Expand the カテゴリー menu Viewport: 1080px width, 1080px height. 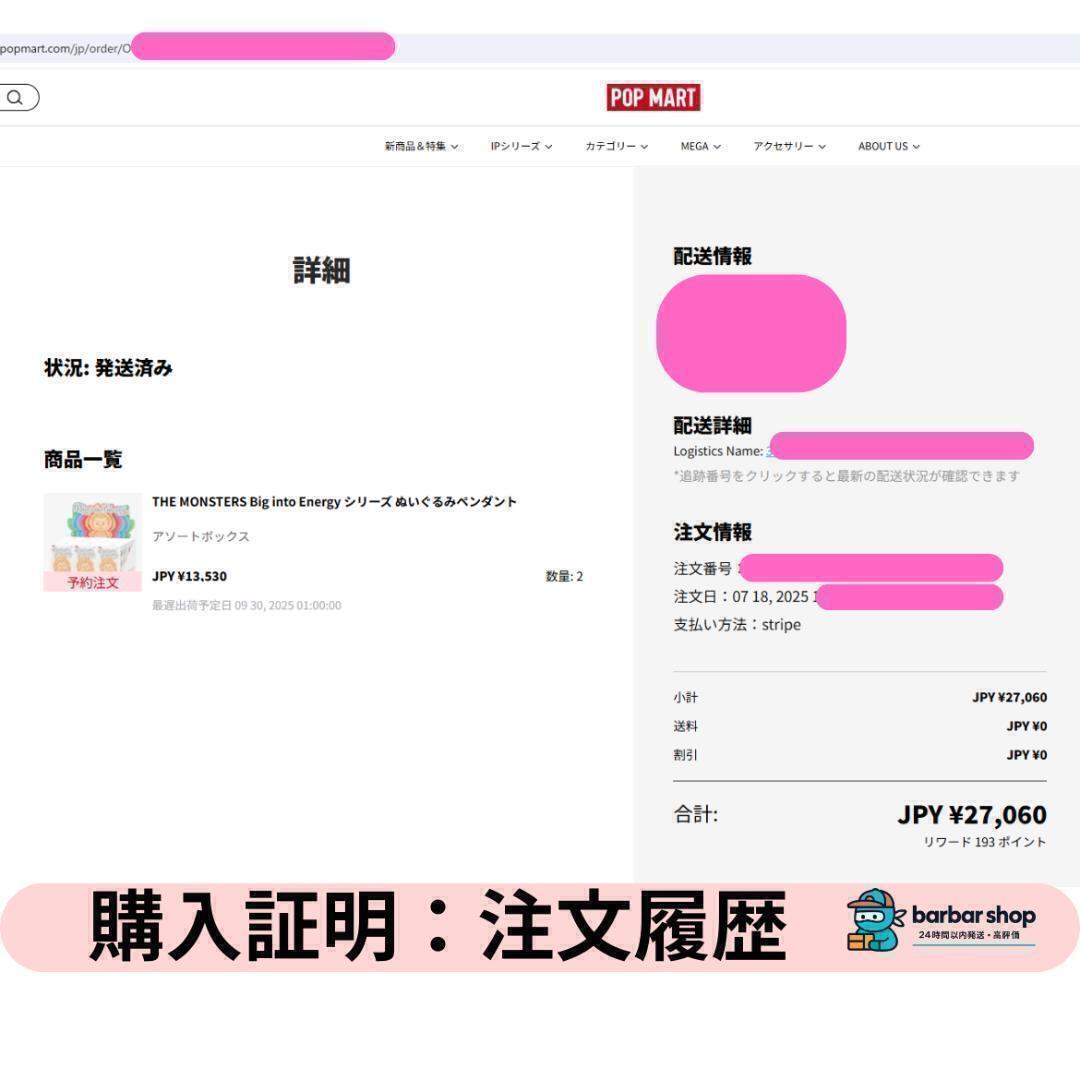pyautogui.click(x=616, y=146)
